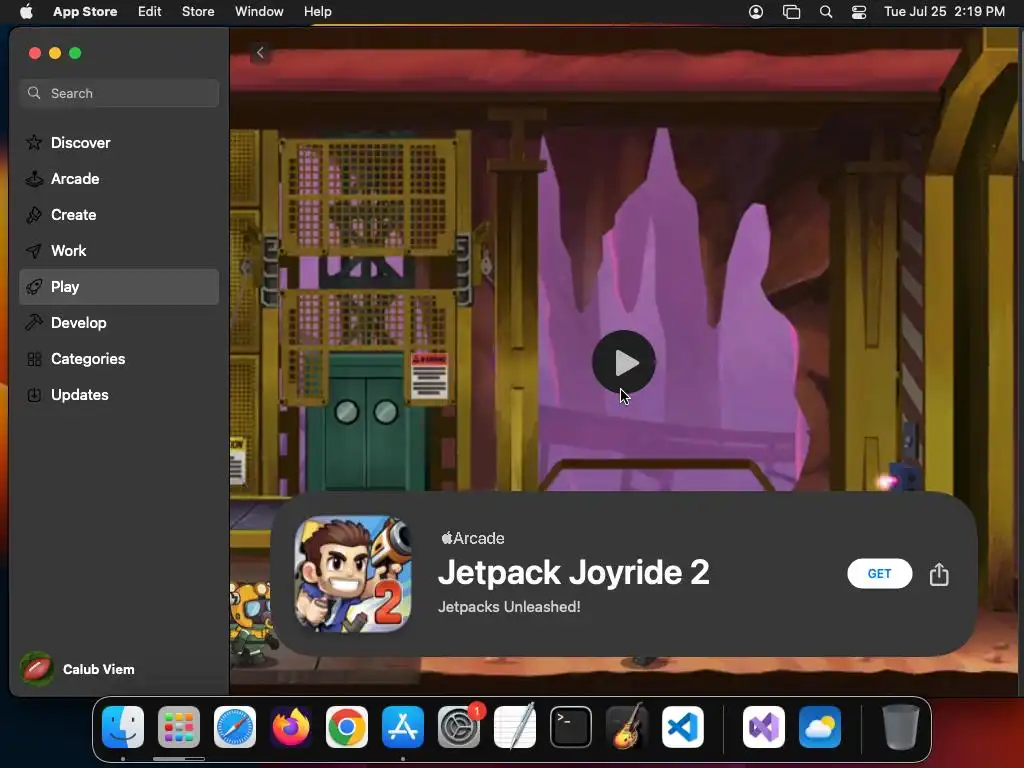Open the App Store menu
The image size is (1024, 768).
point(85,11)
